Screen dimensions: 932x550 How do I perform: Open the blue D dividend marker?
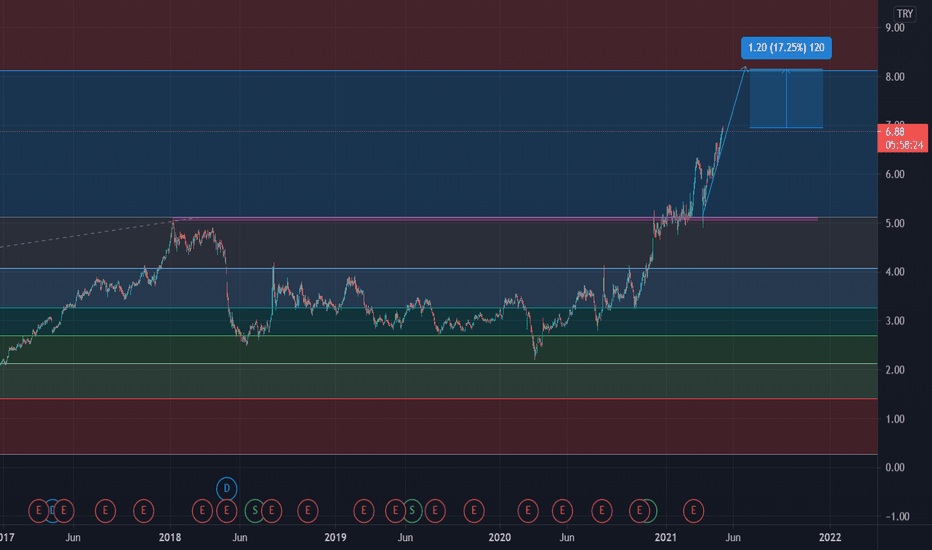226,489
